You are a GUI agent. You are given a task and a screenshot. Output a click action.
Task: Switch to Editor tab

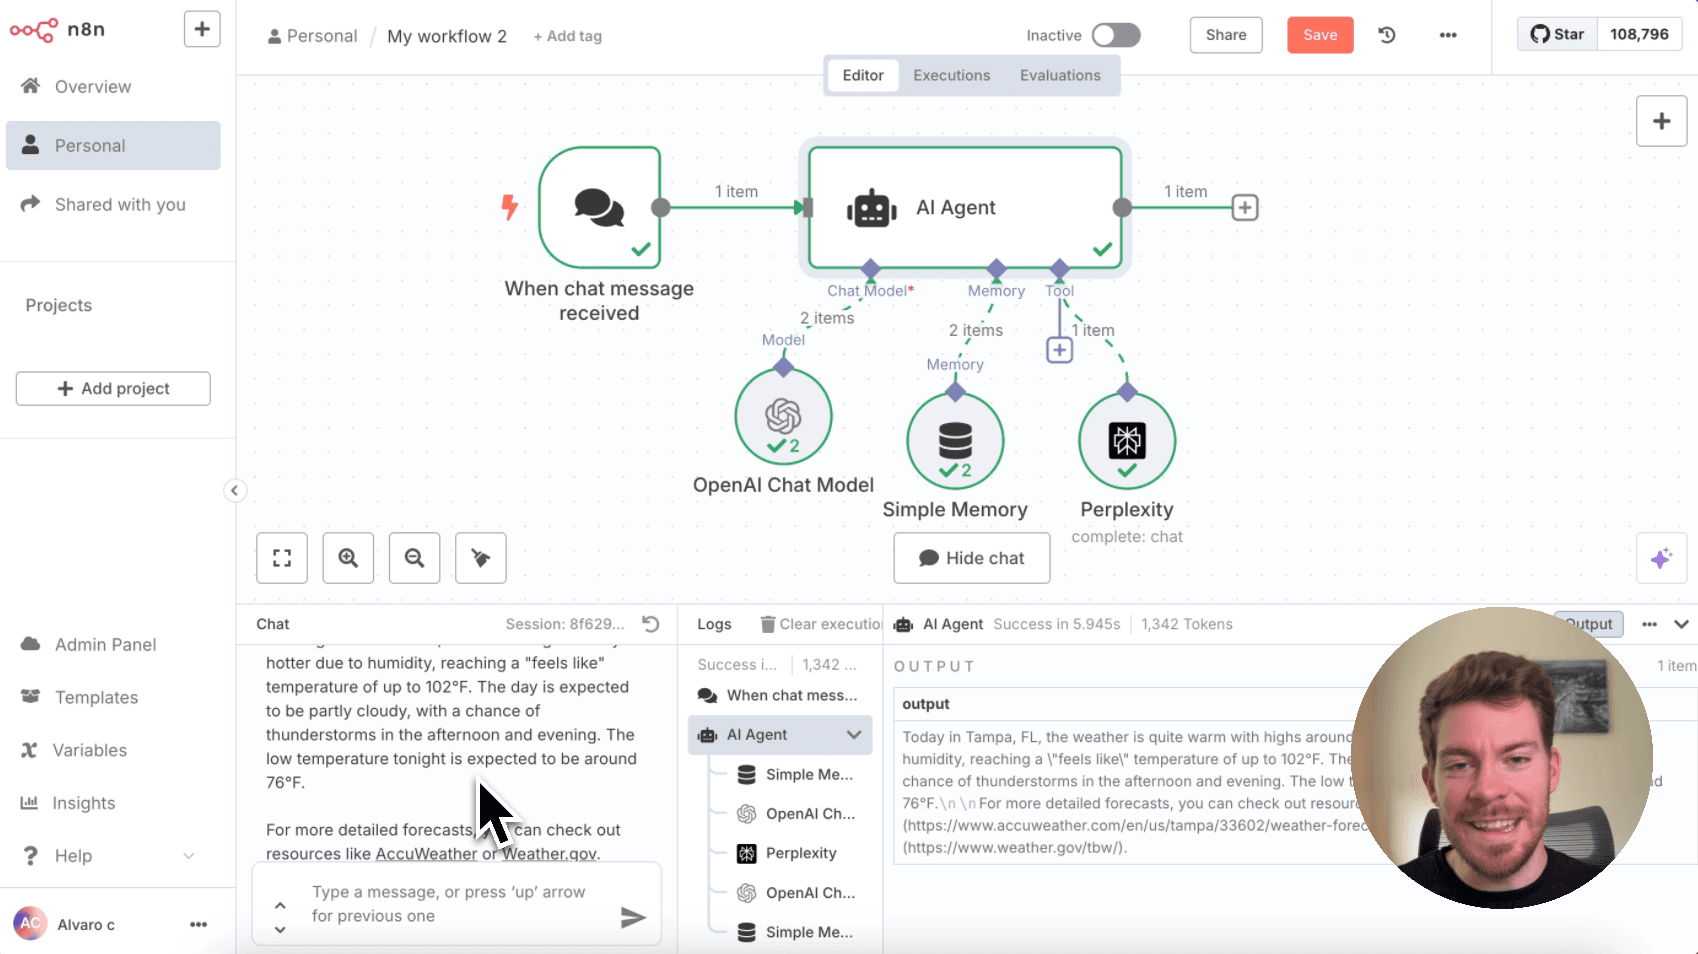pyautogui.click(x=863, y=75)
